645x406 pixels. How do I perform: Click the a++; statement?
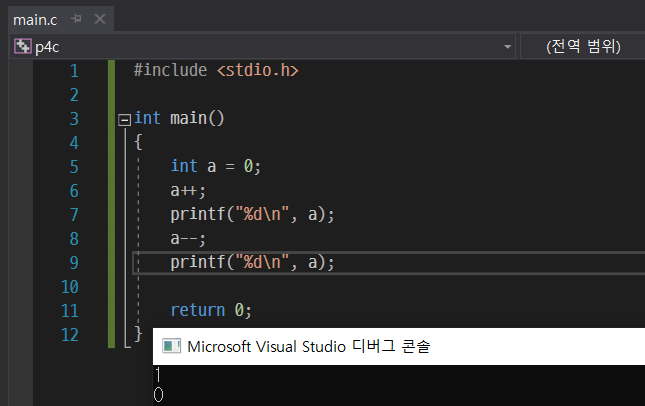click(x=188, y=190)
